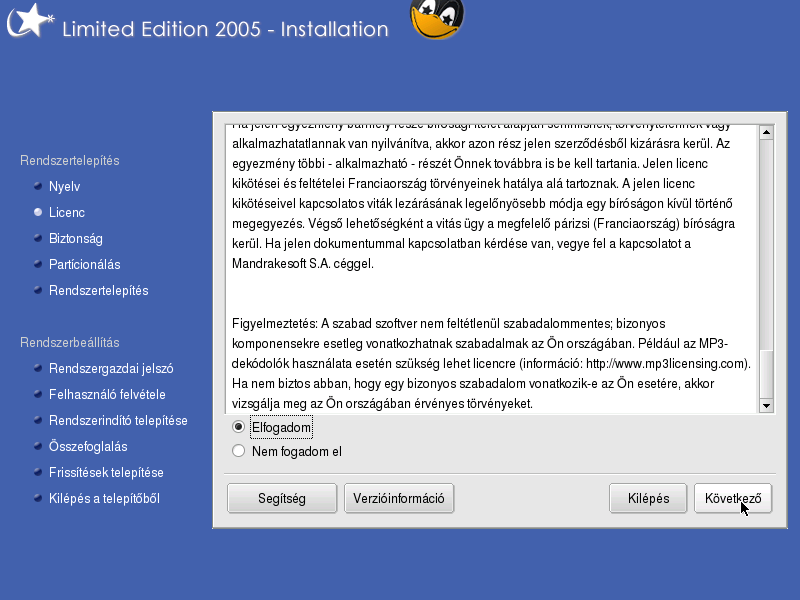Click the bullet beside Frissítések telepítése
Viewport: 800px width, 600px height.
[x=38, y=472]
